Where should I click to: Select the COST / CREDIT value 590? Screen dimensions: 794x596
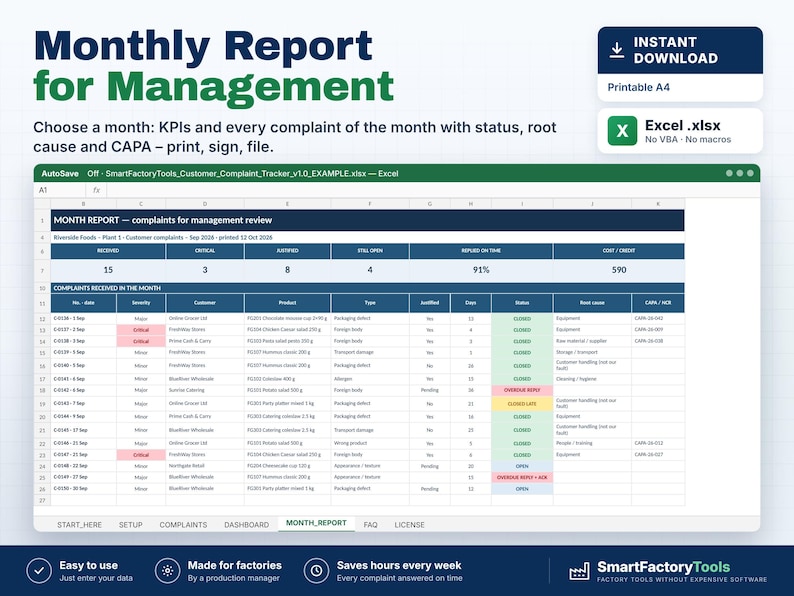[x=619, y=270]
